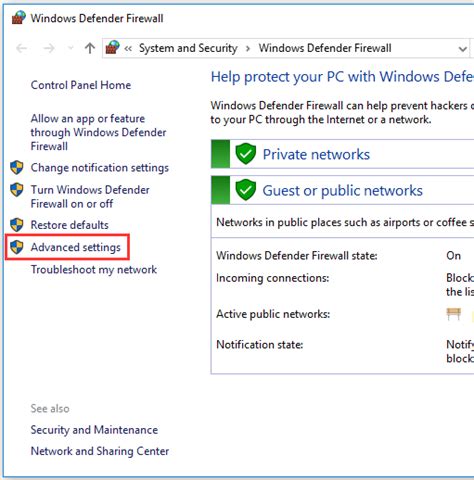474x480 pixels.
Task: Expand the chevron after System and Security
Action: [x=248, y=49]
